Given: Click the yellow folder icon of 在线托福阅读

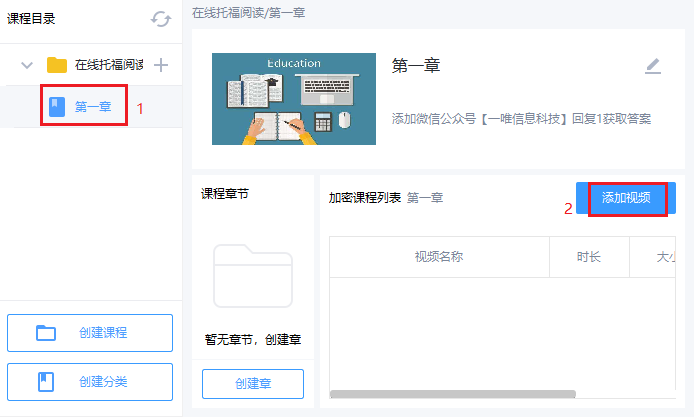Looking at the screenshot, I should click(57, 65).
